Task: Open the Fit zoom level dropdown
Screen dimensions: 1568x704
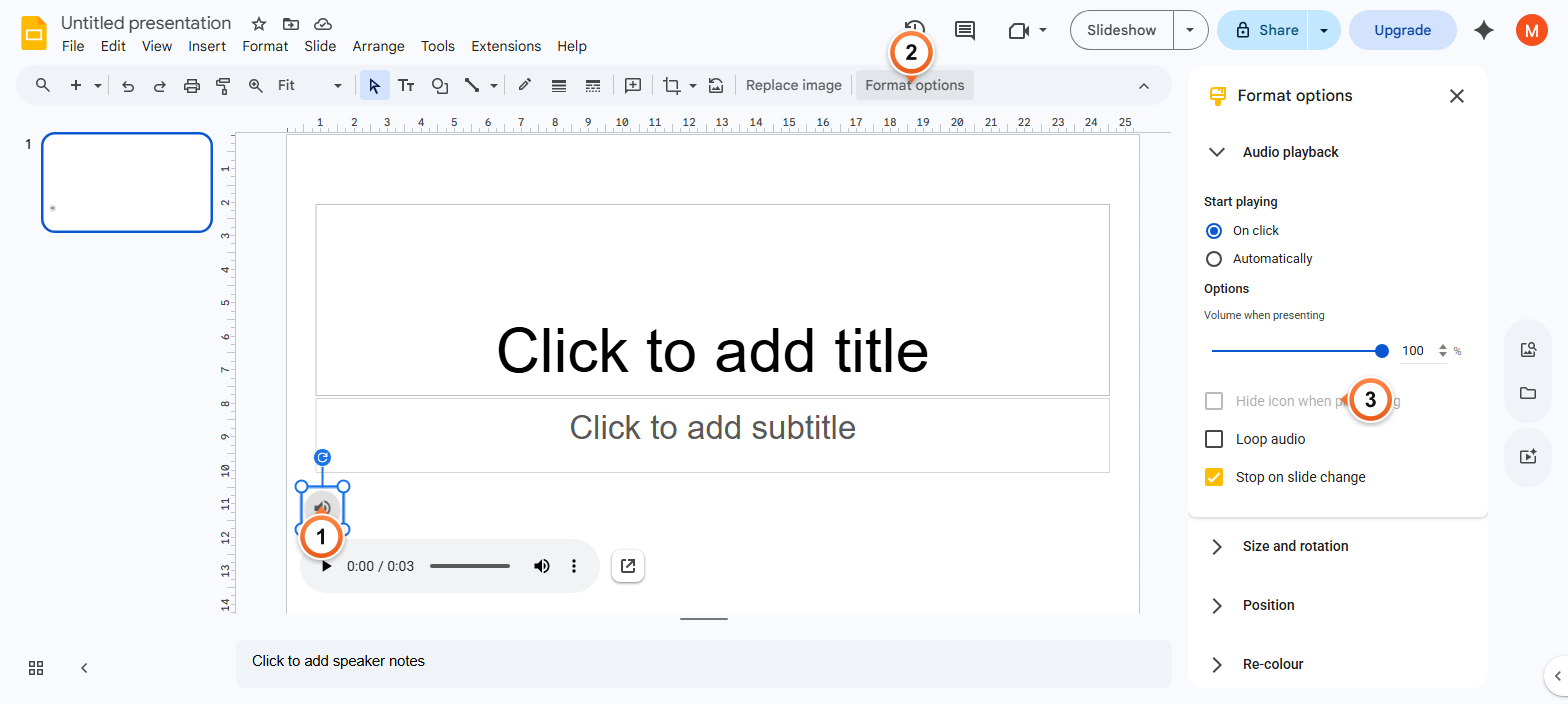Action: [310, 86]
